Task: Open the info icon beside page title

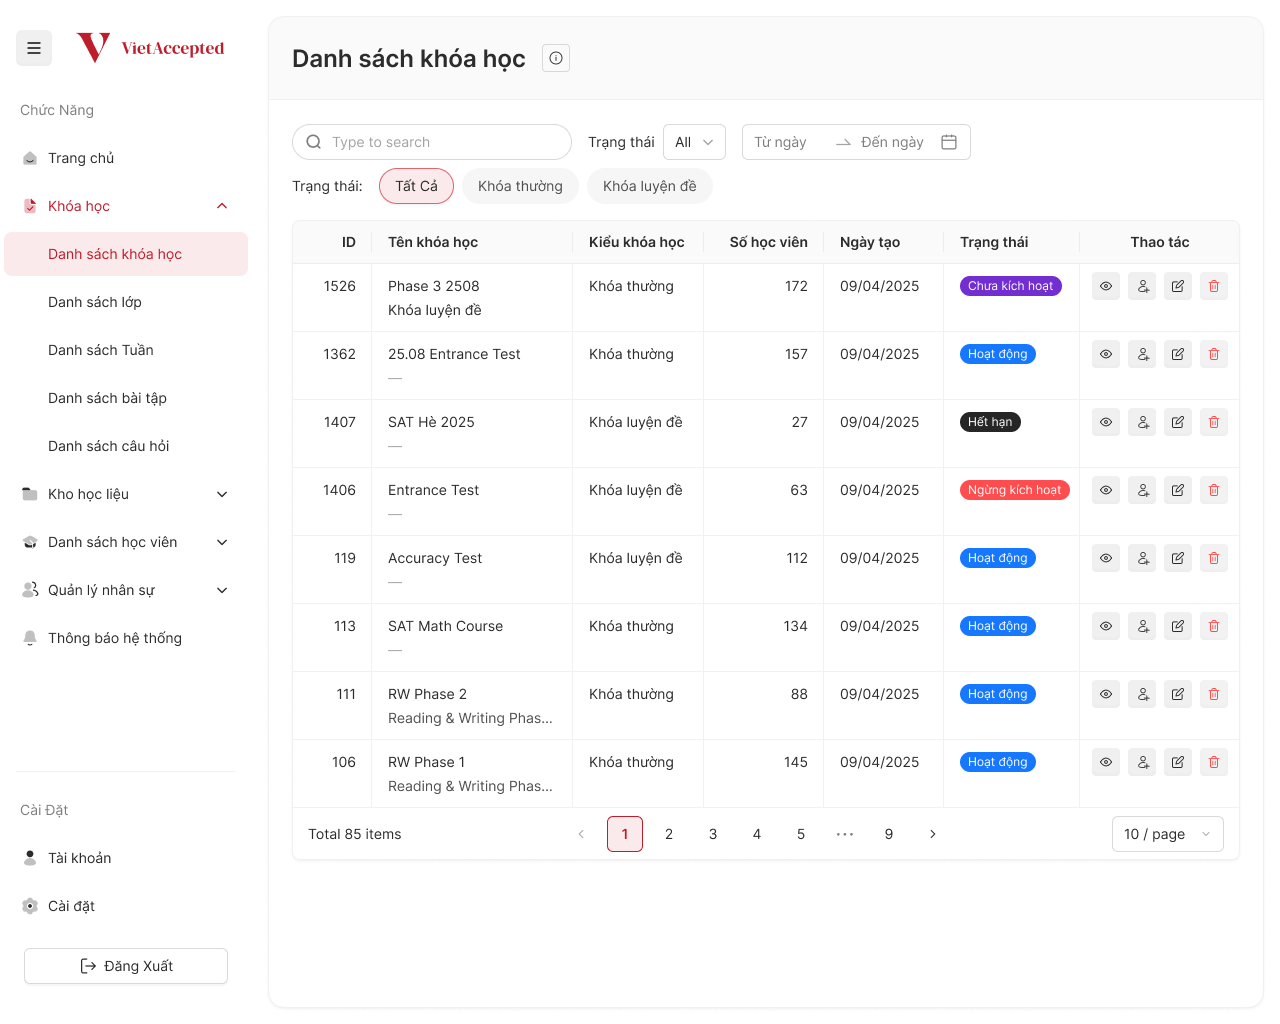Action: coord(556,58)
